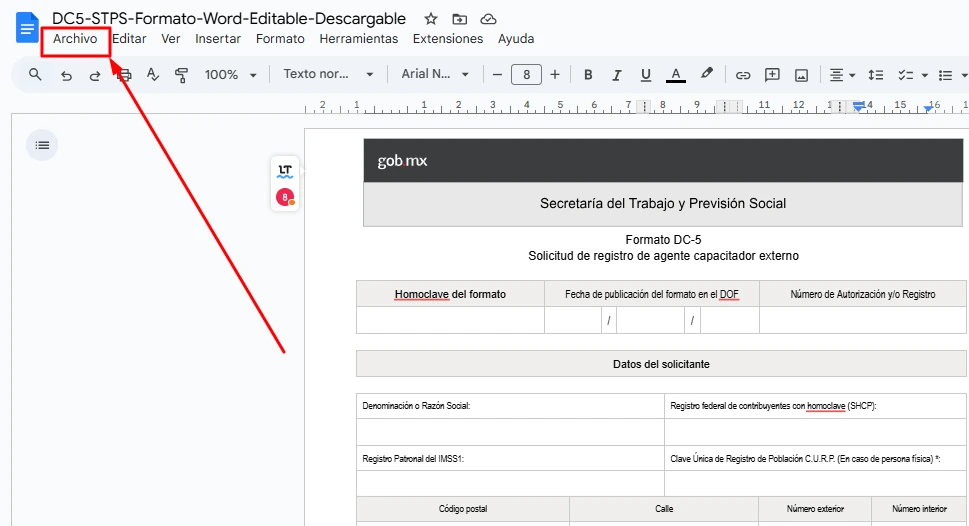
Task: Undo the last action
Action: pyautogui.click(x=66, y=75)
